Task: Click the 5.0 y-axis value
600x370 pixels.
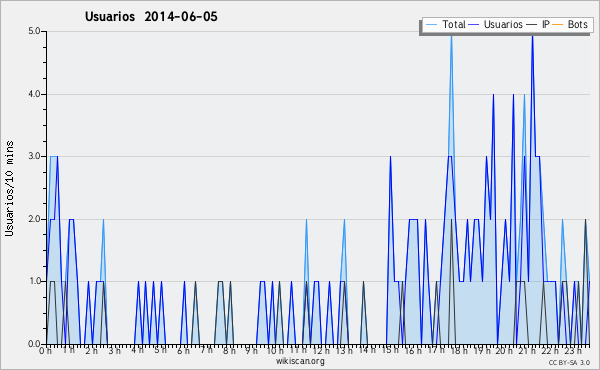Action: tap(34, 31)
